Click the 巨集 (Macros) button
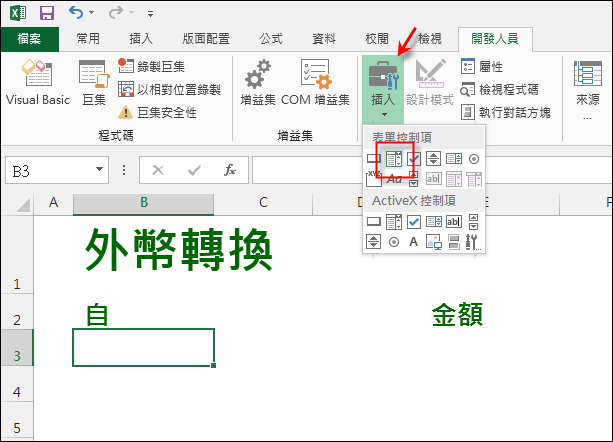 click(94, 83)
